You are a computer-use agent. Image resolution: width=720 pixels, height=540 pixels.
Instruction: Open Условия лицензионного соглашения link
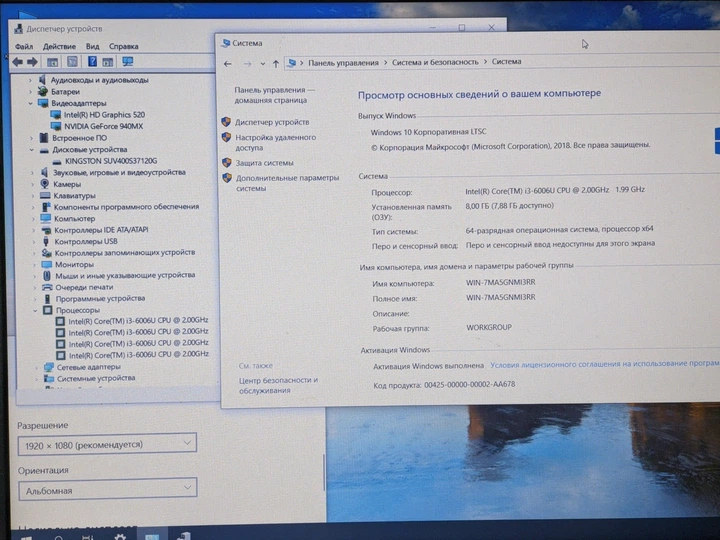(x=605, y=364)
